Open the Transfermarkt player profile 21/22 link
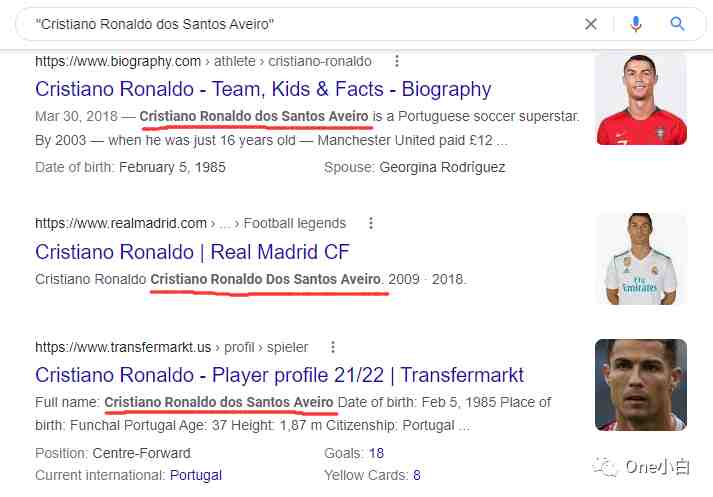713x497 pixels. click(279, 376)
